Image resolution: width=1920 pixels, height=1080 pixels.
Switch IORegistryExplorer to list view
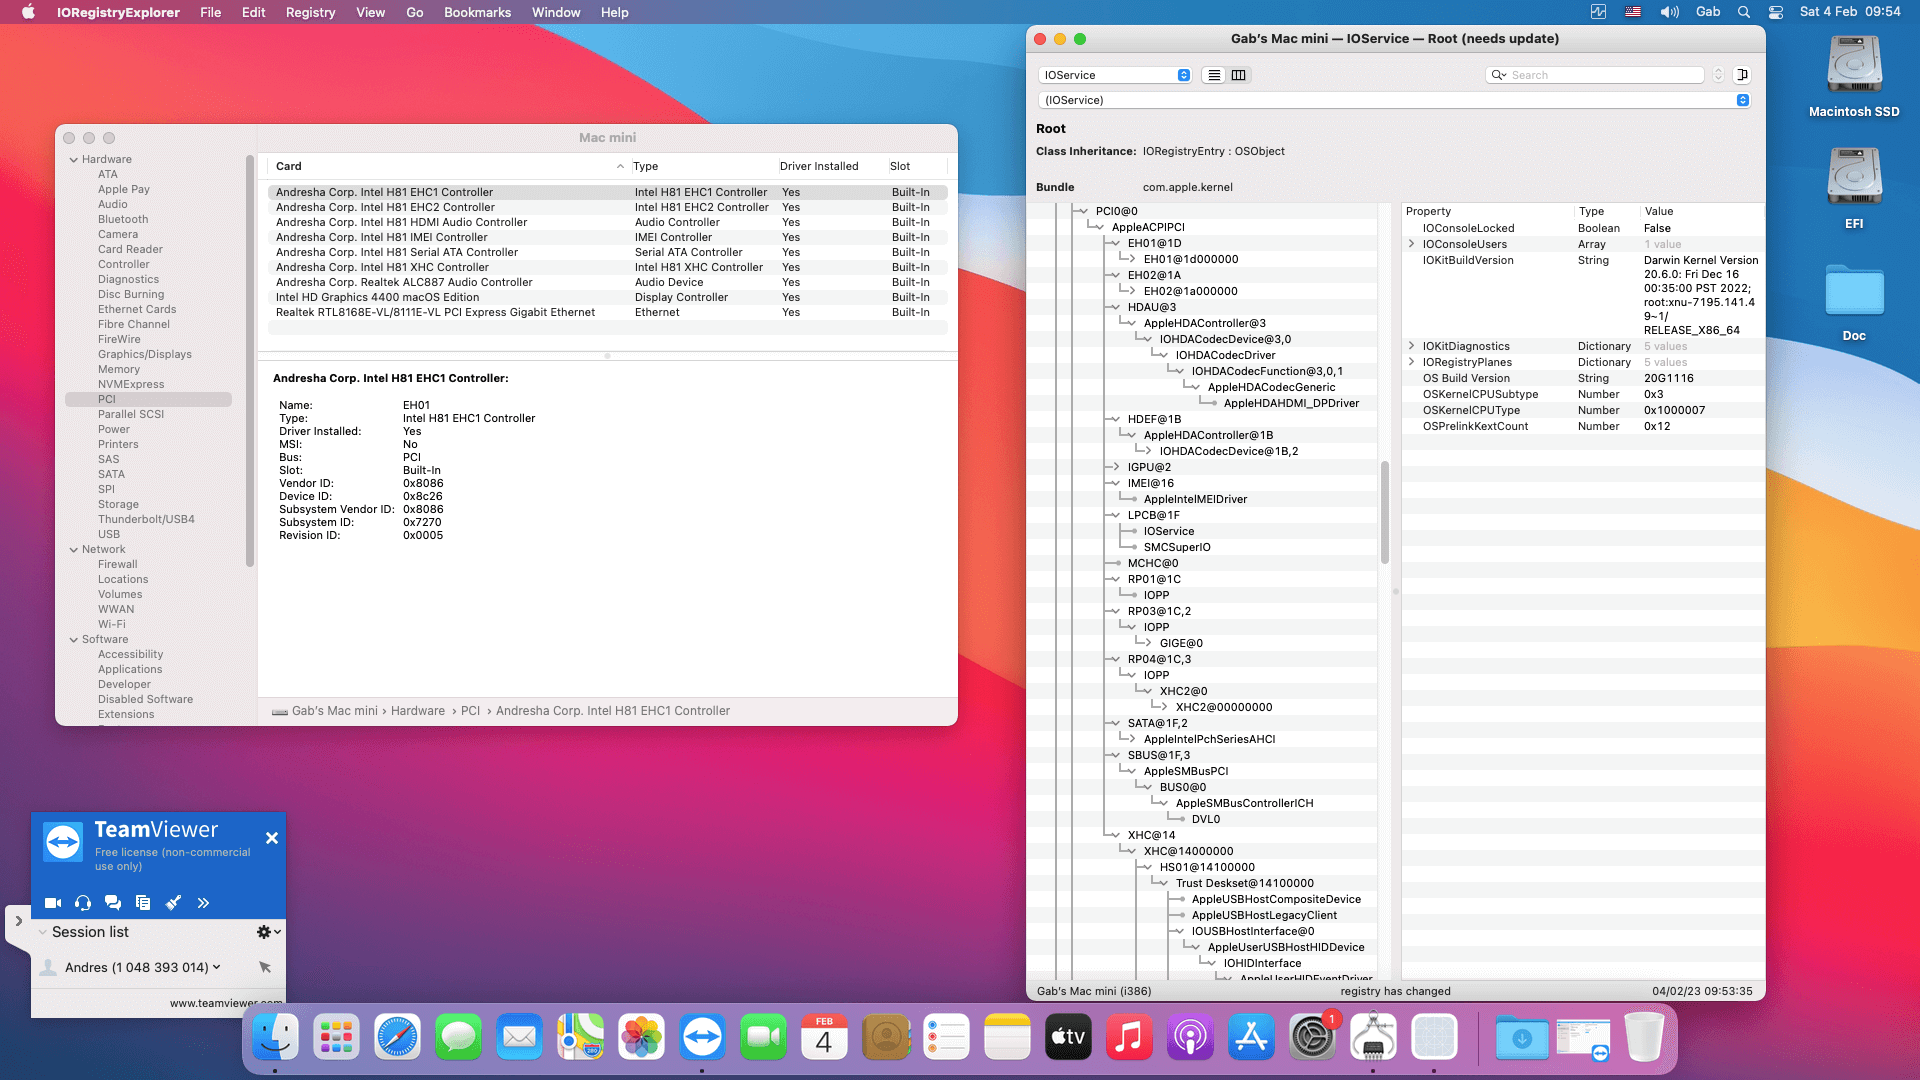(1214, 75)
